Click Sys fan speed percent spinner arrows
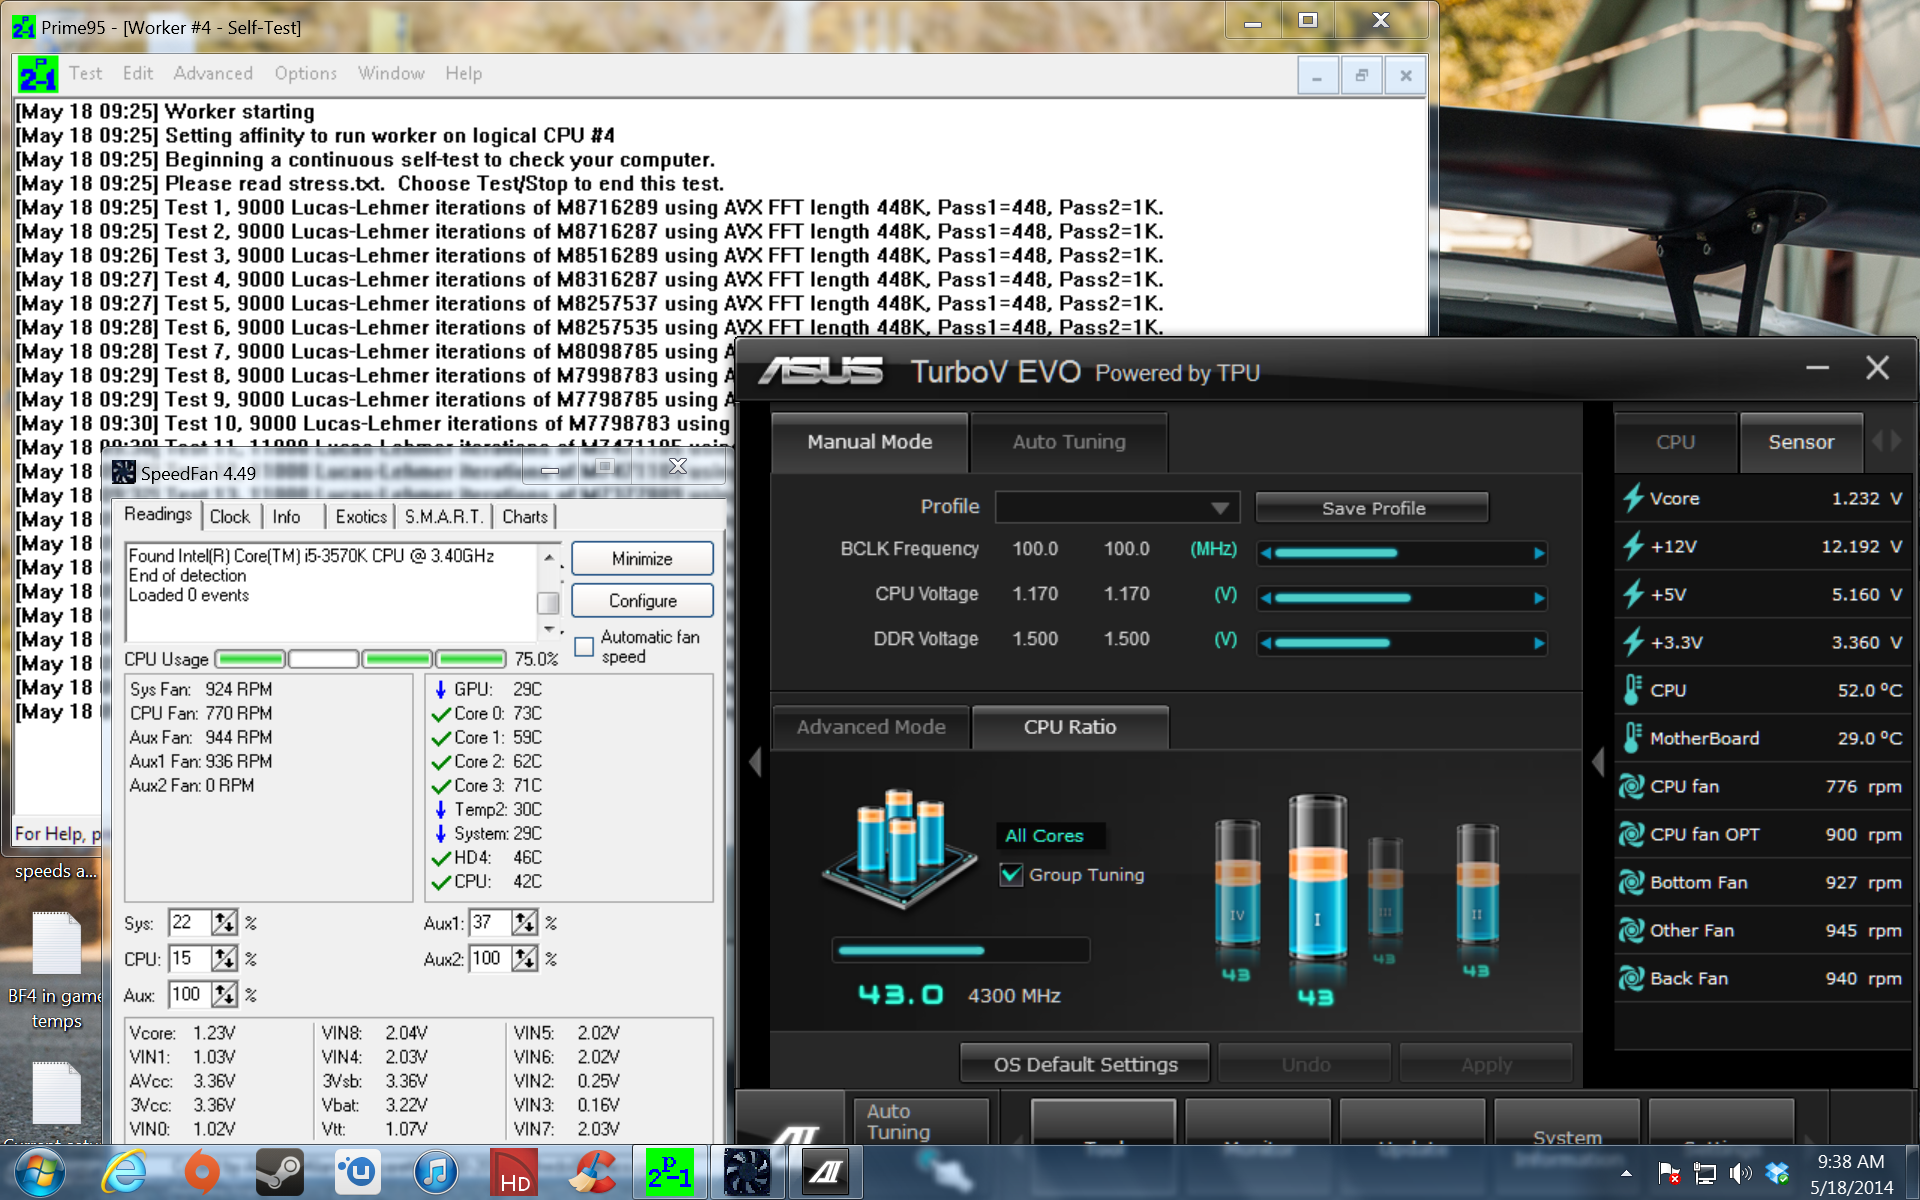The width and height of the screenshot is (1920, 1200). (224, 922)
